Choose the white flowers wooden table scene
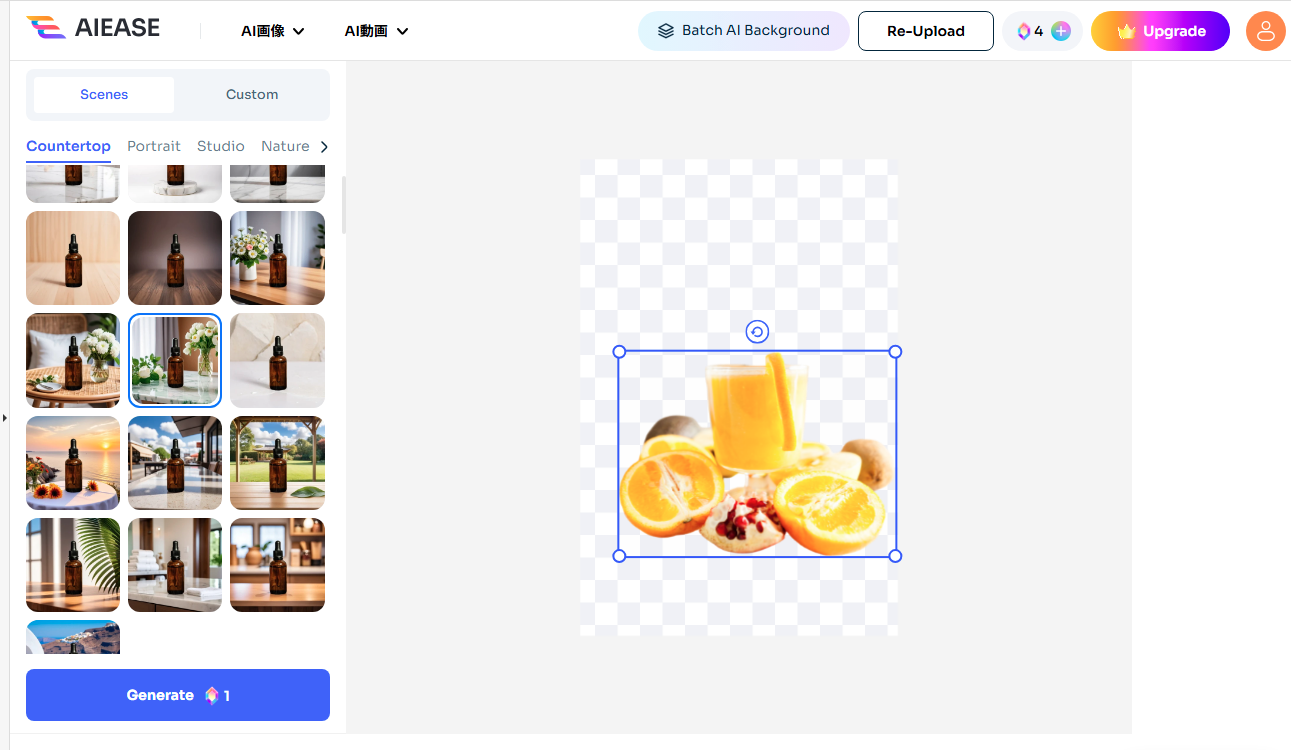Viewport: 1291px width, 750px height. click(278, 258)
